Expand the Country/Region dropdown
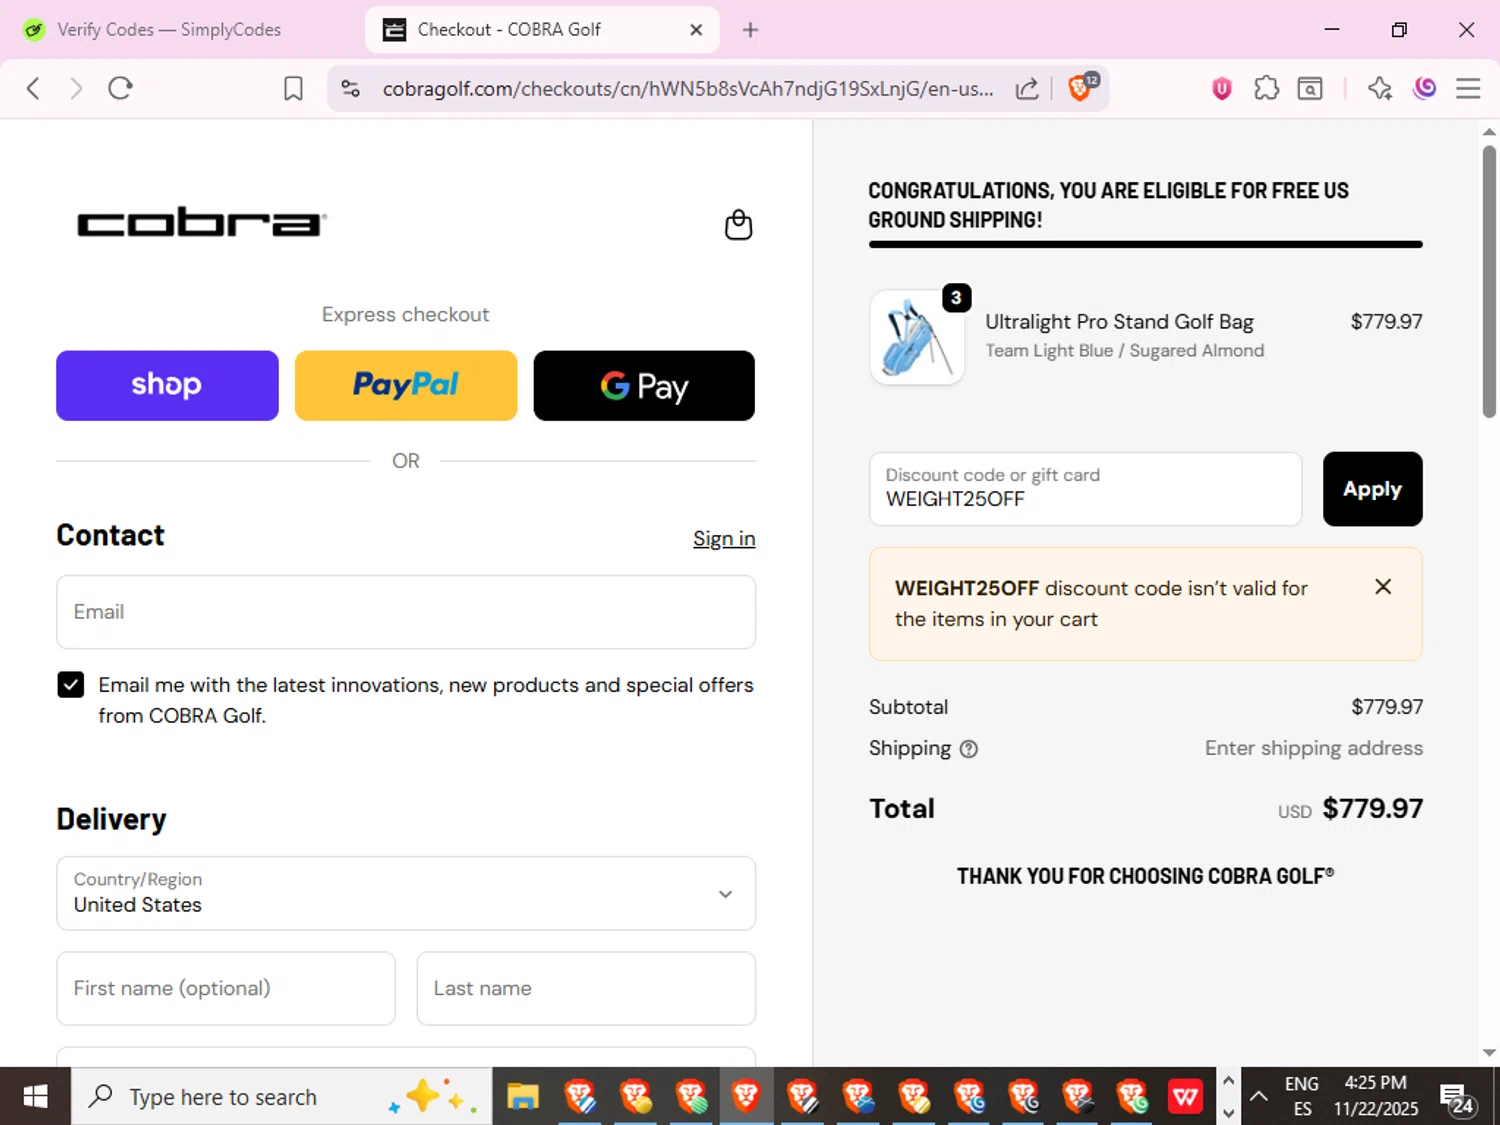1500x1125 pixels. pyautogui.click(x=406, y=893)
